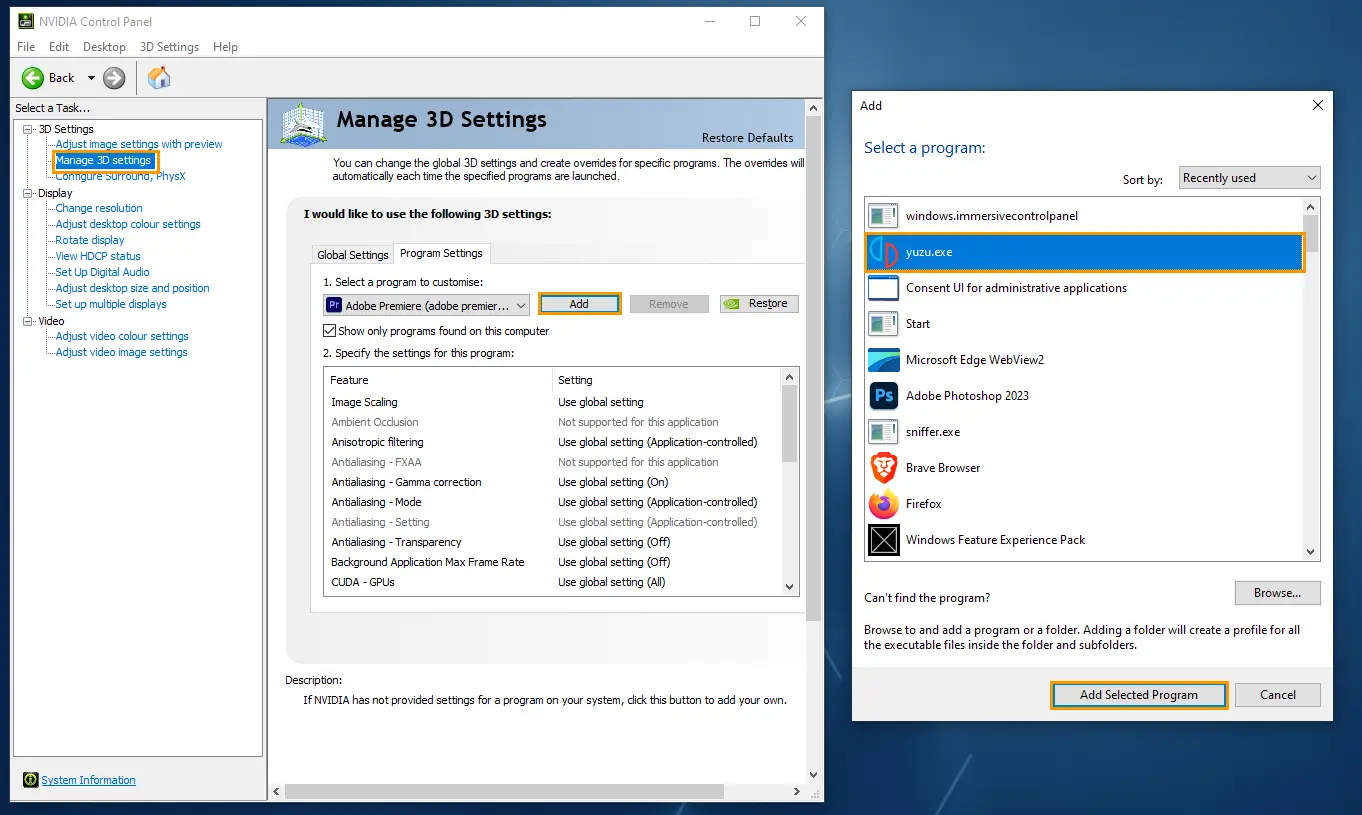The height and width of the screenshot is (815, 1362).
Task: Select the CUDA - GPUs feature row
Action: point(552,582)
